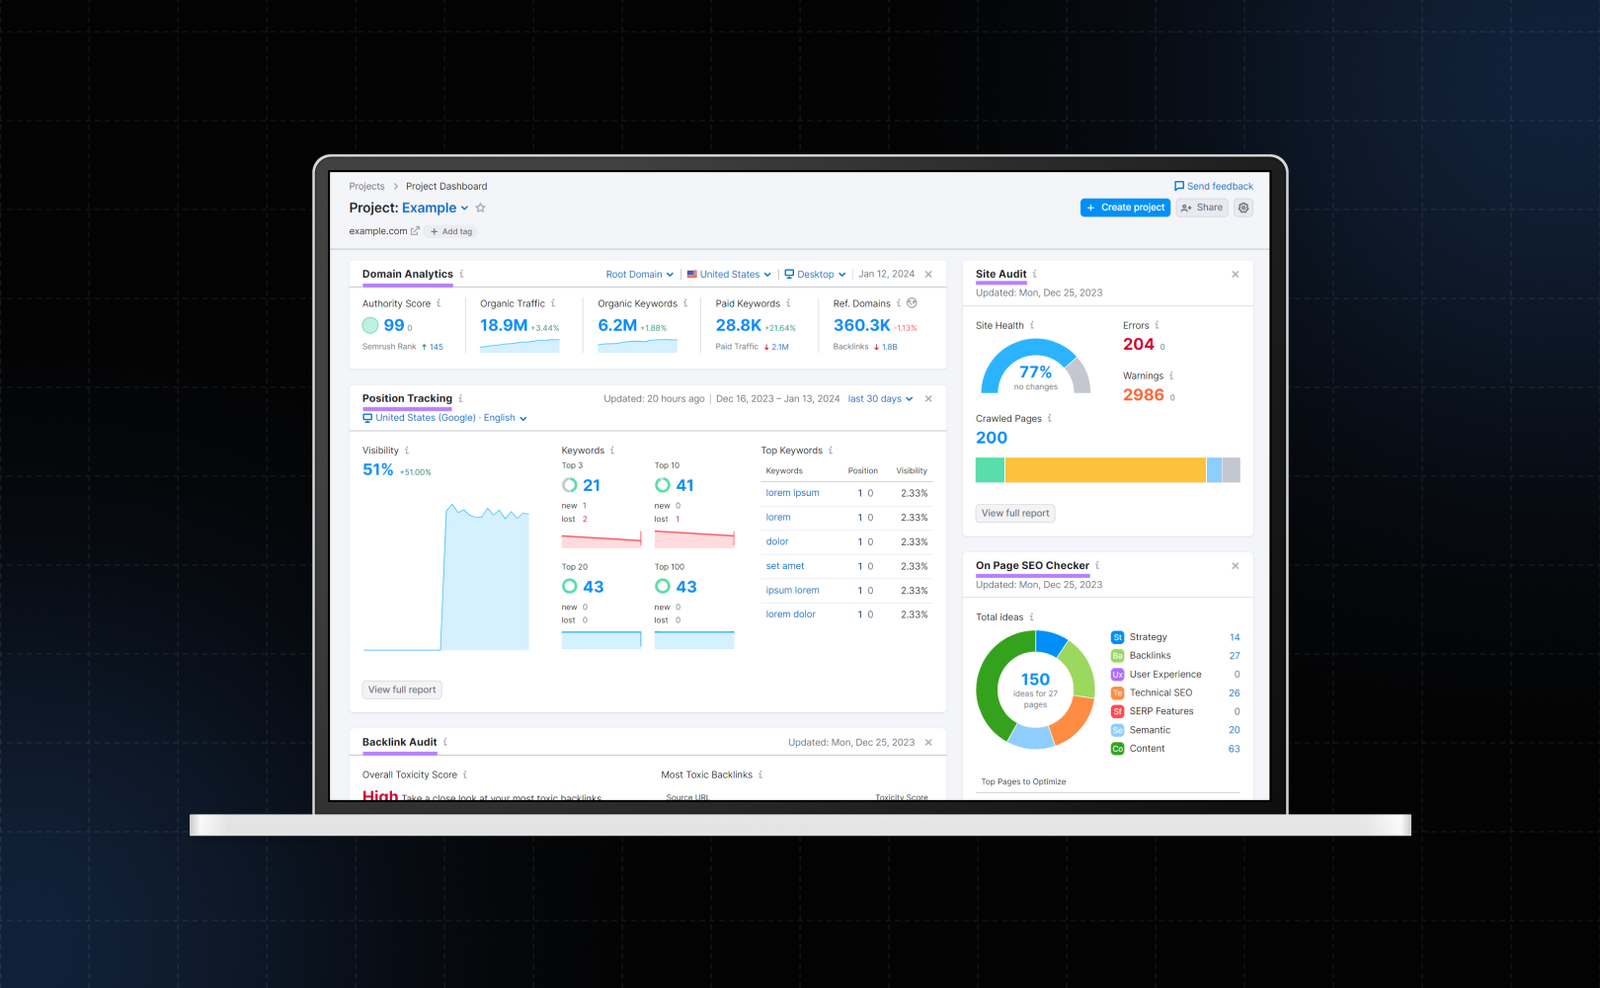Click the Technical SEO category icon
This screenshot has width=1600, height=988.
[1117, 693]
